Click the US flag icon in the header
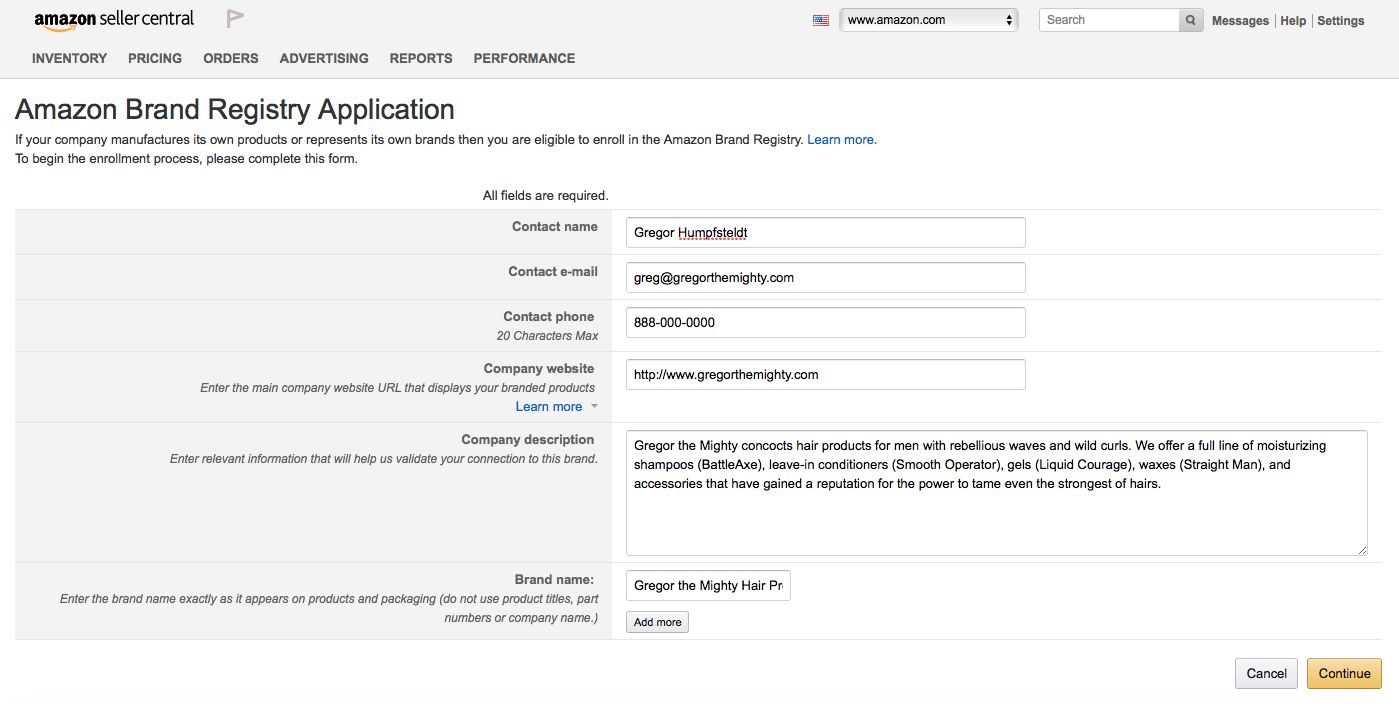The height and width of the screenshot is (704, 1399). coord(820,19)
